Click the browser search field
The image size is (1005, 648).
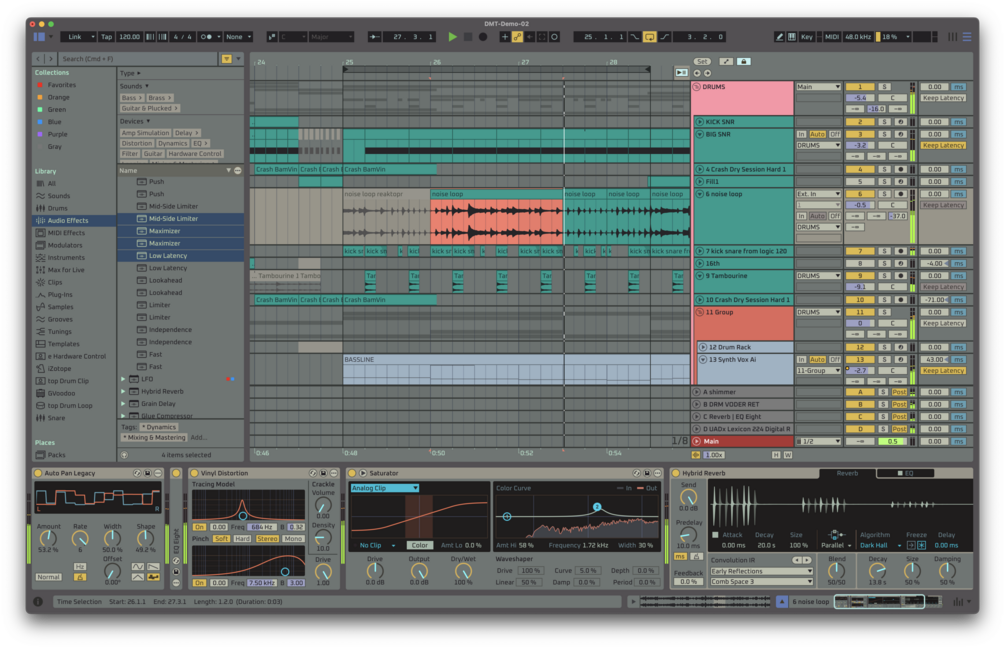pyautogui.click(x=138, y=58)
